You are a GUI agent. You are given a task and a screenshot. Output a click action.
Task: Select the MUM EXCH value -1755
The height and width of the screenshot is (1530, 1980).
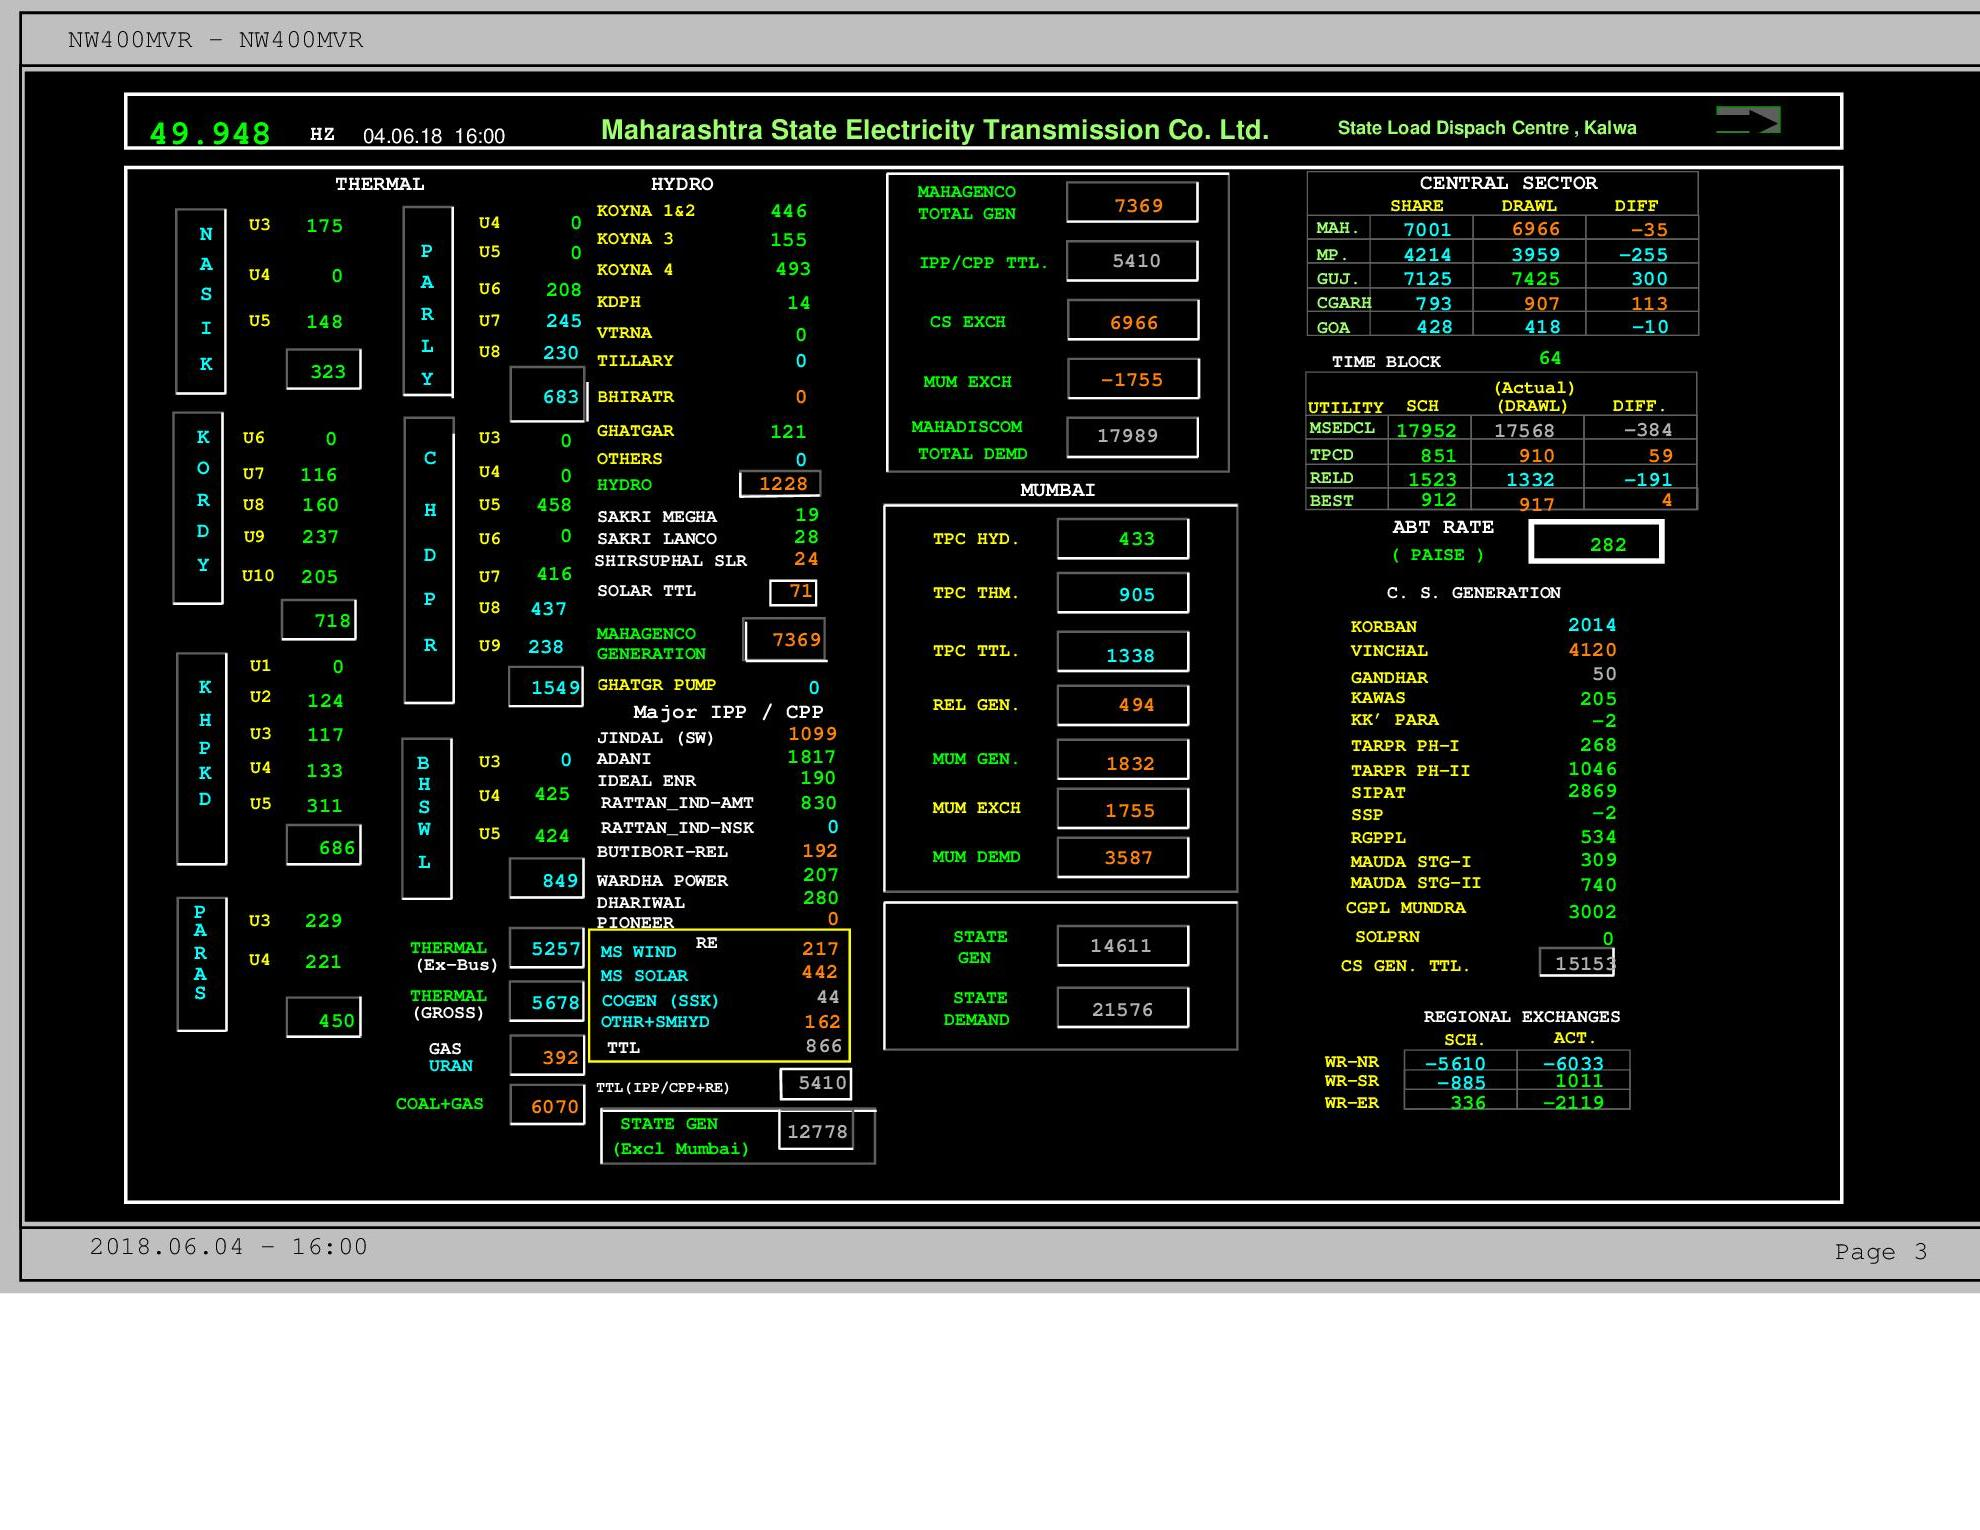(1133, 379)
